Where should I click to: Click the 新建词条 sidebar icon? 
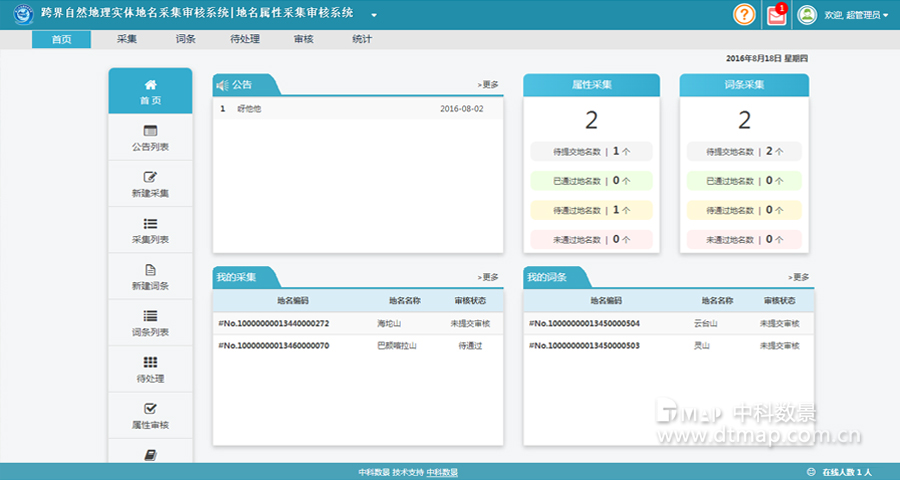pyautogui.click(x=150, y=270)
